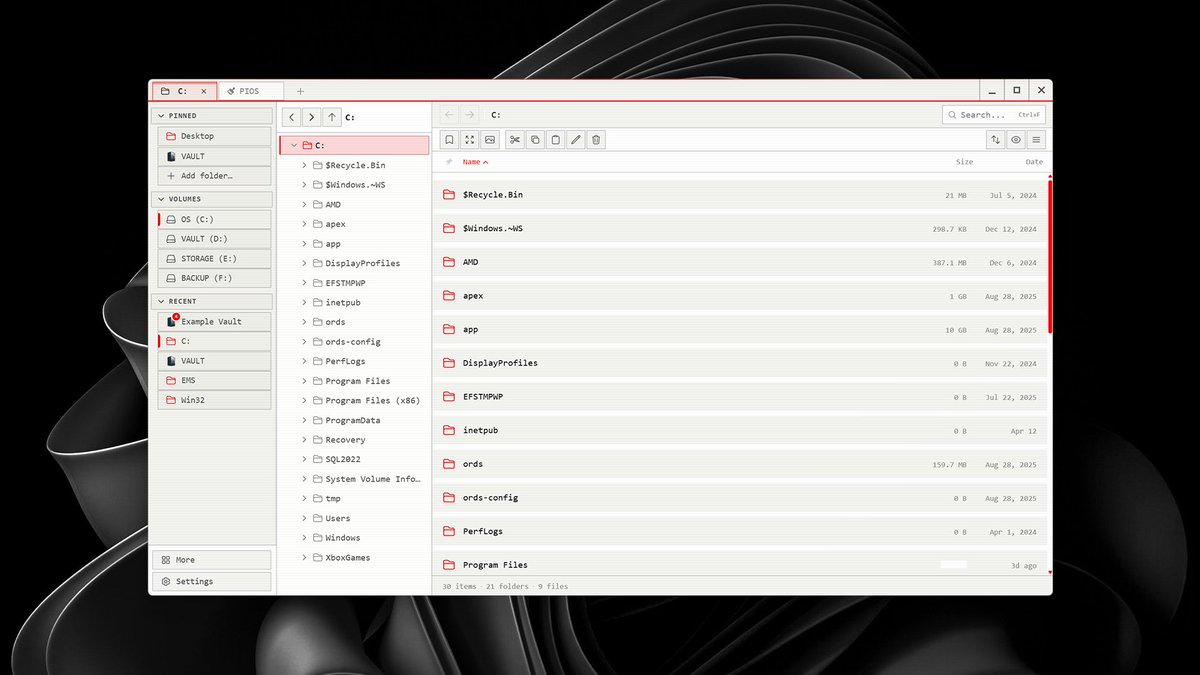The height and width of the screenshot is (675, 1200).
Task: Click the tree panel's forward chevron button
Action: 311,117
